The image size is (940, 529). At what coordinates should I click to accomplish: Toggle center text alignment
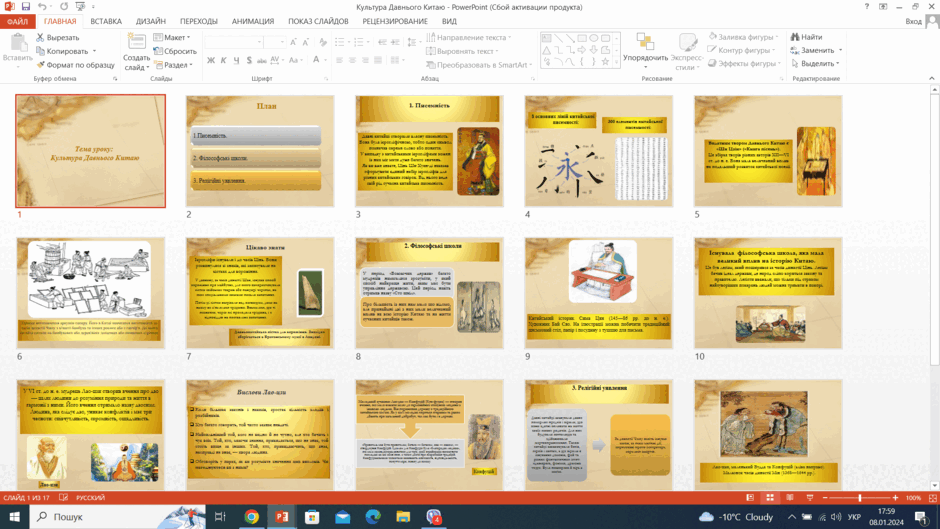click(x=352, y=60)
